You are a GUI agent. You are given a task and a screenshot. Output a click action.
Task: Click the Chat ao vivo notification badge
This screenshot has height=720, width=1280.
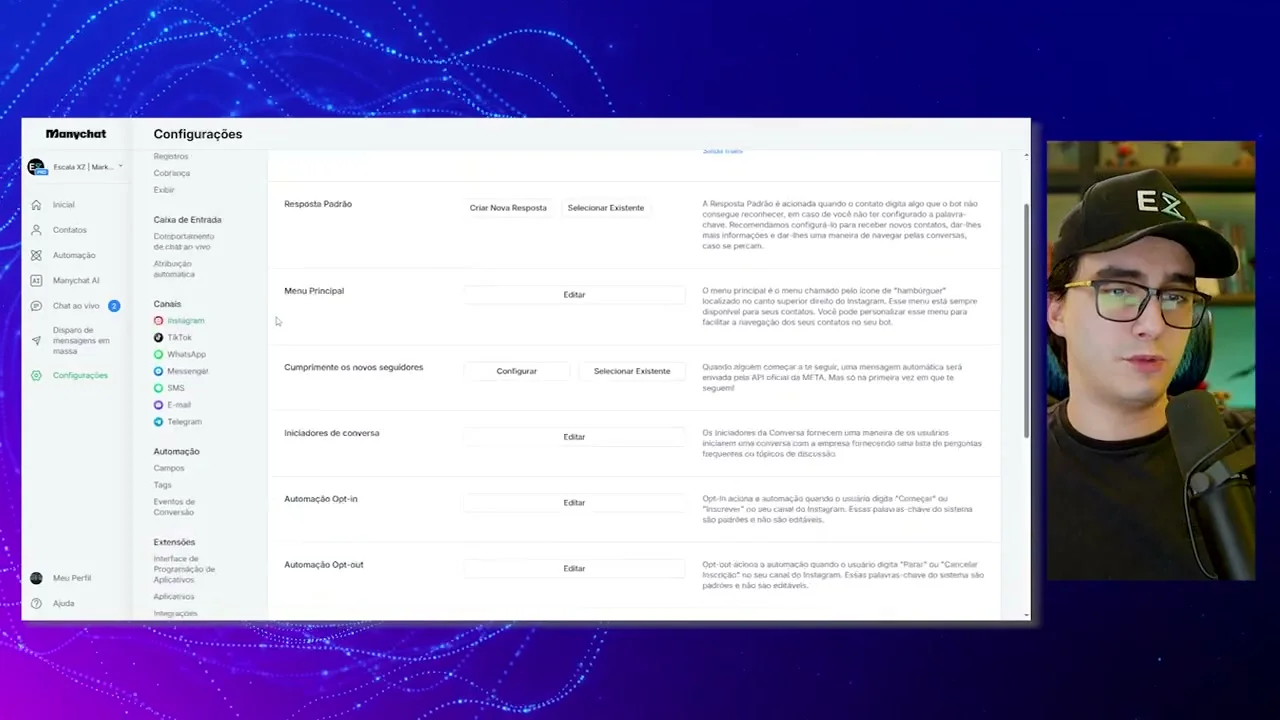click(114, 306)
